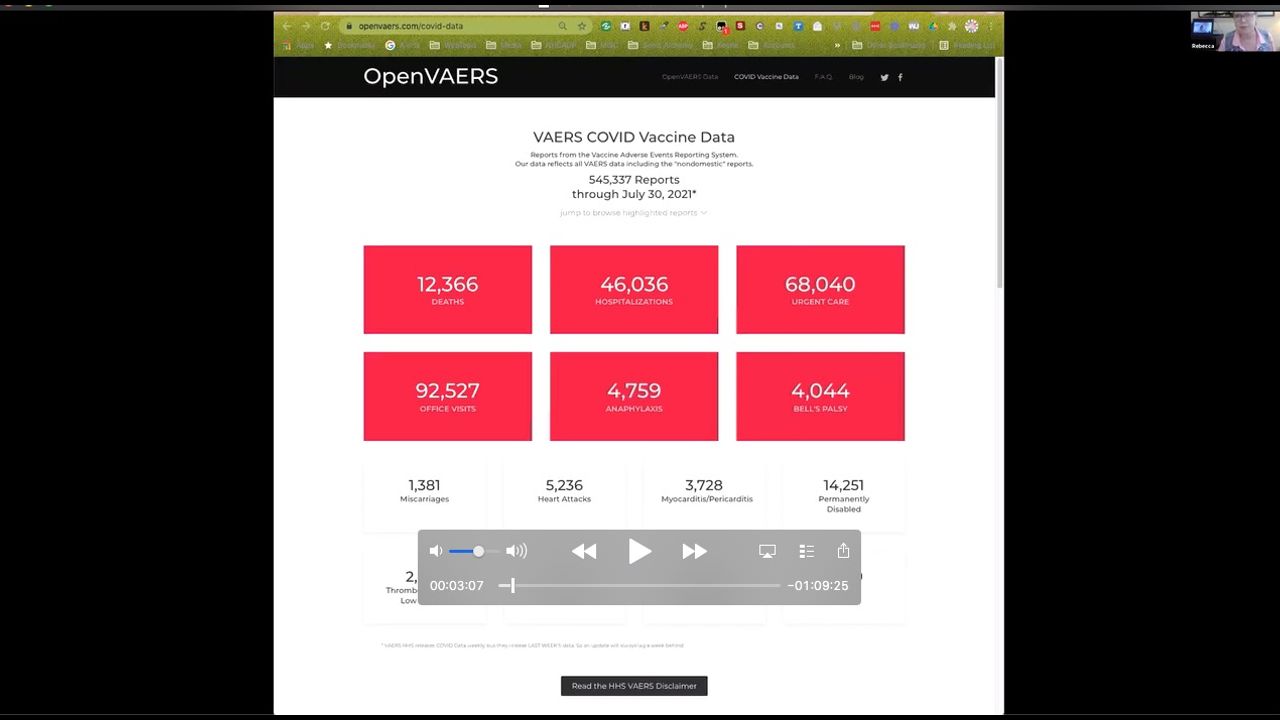
Task: Set max volume with loud speaker icon
Action: (516, 551)
